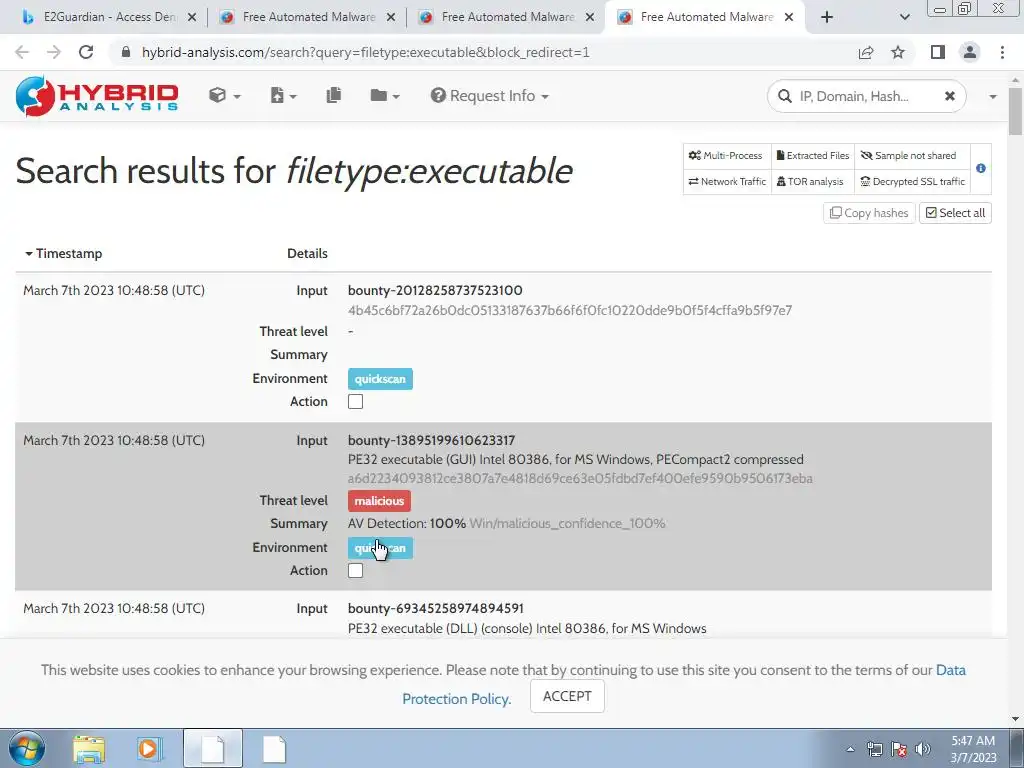Click the address bar URL

click(x=366, y=52)
